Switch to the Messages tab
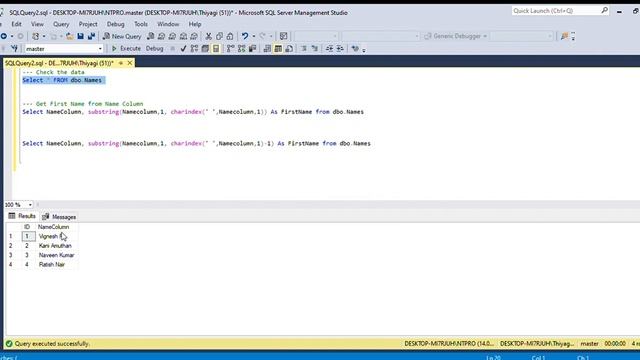Viewport: 640px width, 360px height. coord(59,217)
